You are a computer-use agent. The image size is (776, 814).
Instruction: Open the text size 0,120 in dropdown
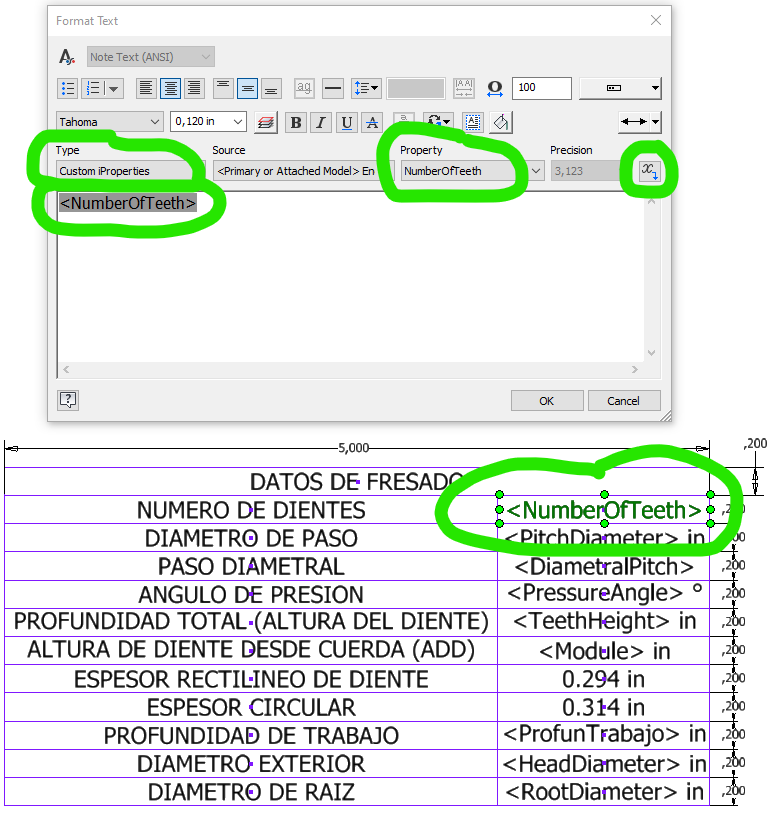(x=237, y=122)
